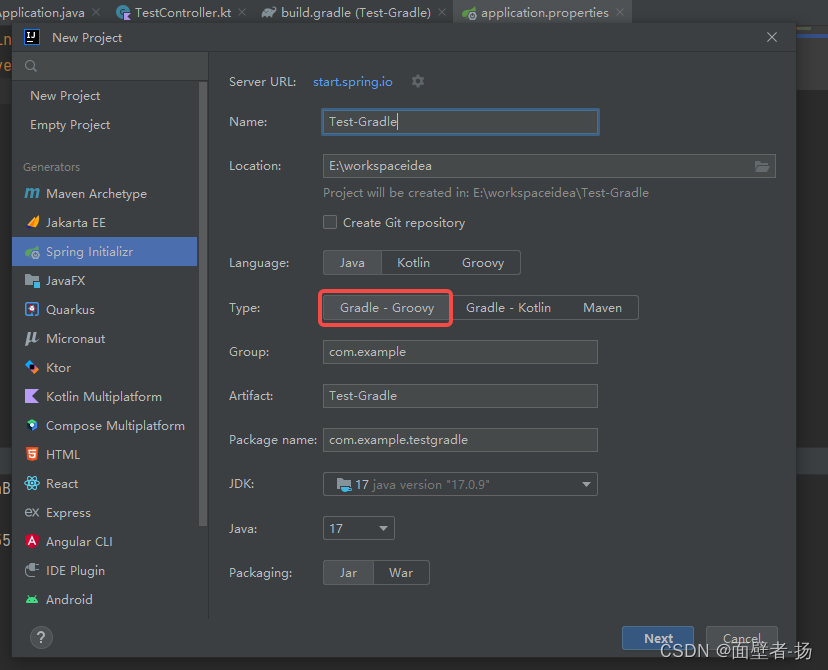This screenshot has width=828, height=670.
Task: Switch to application.properties tab
Action: [x=544, y=12]
